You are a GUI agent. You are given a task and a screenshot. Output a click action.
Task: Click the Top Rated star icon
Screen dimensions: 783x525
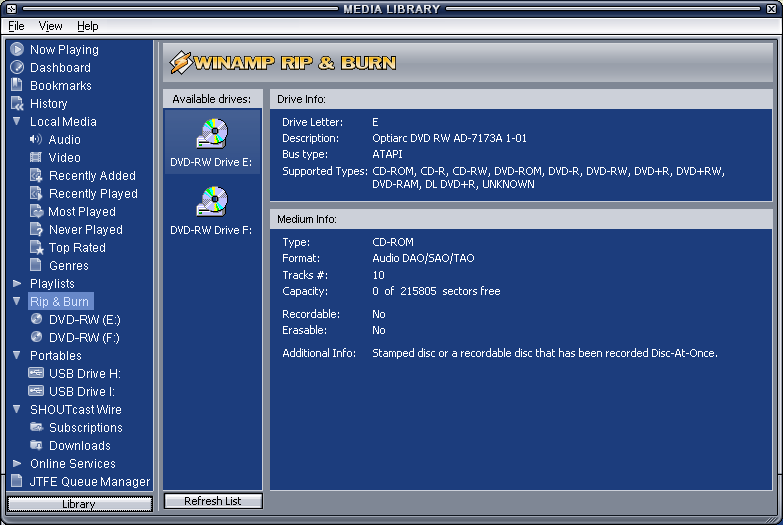[36, 247]
